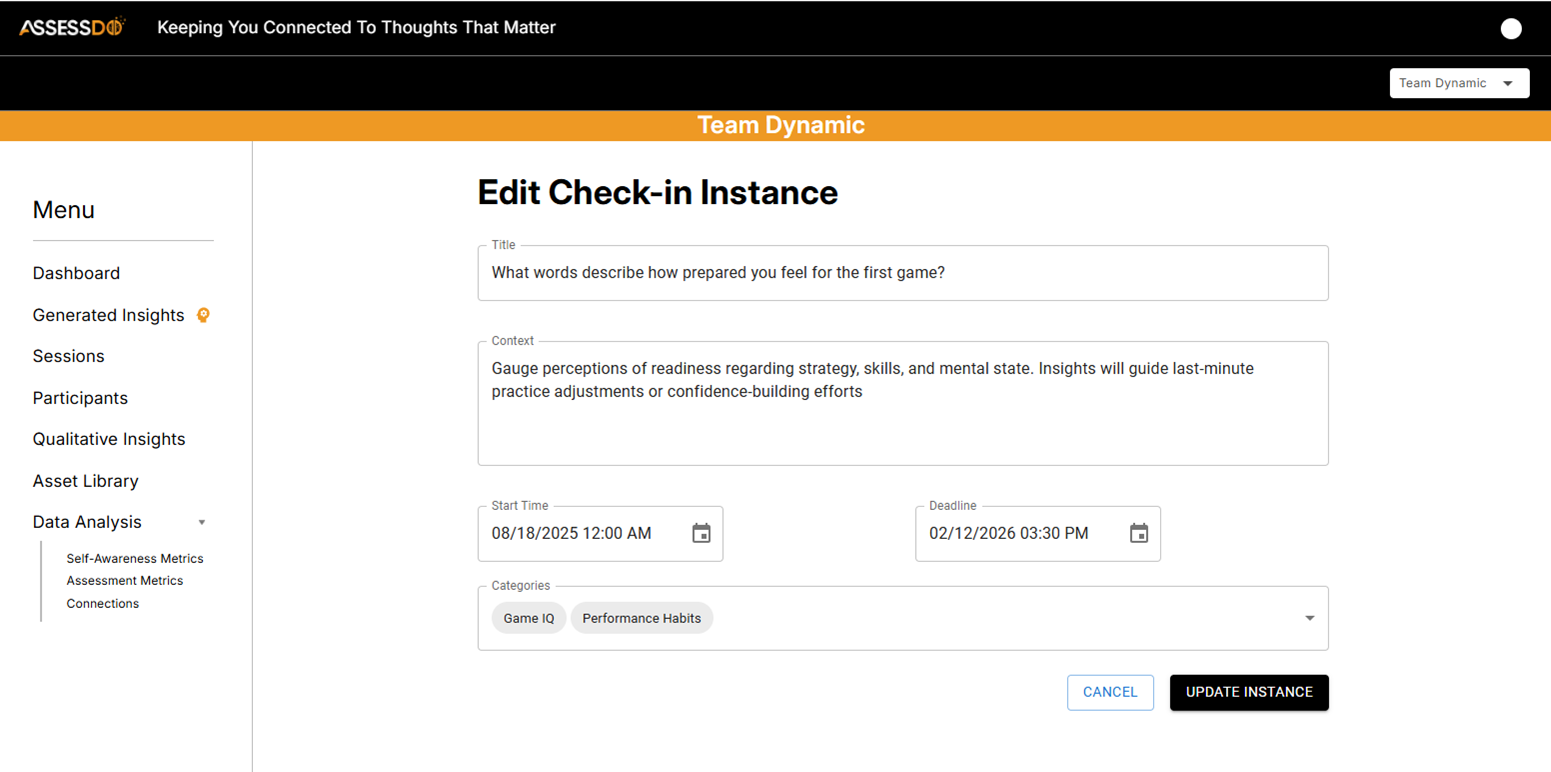Click the Menu heading in sidebar

[64, 210]
